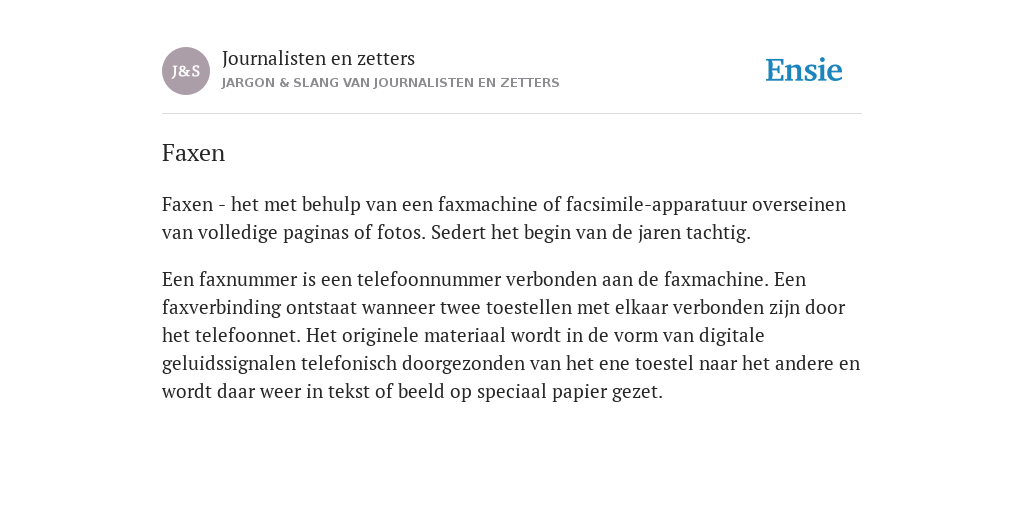1024x512 pixels.
Task: Click the word 'telefoonnummer' in the second paragraph
Action: [428, 280]
